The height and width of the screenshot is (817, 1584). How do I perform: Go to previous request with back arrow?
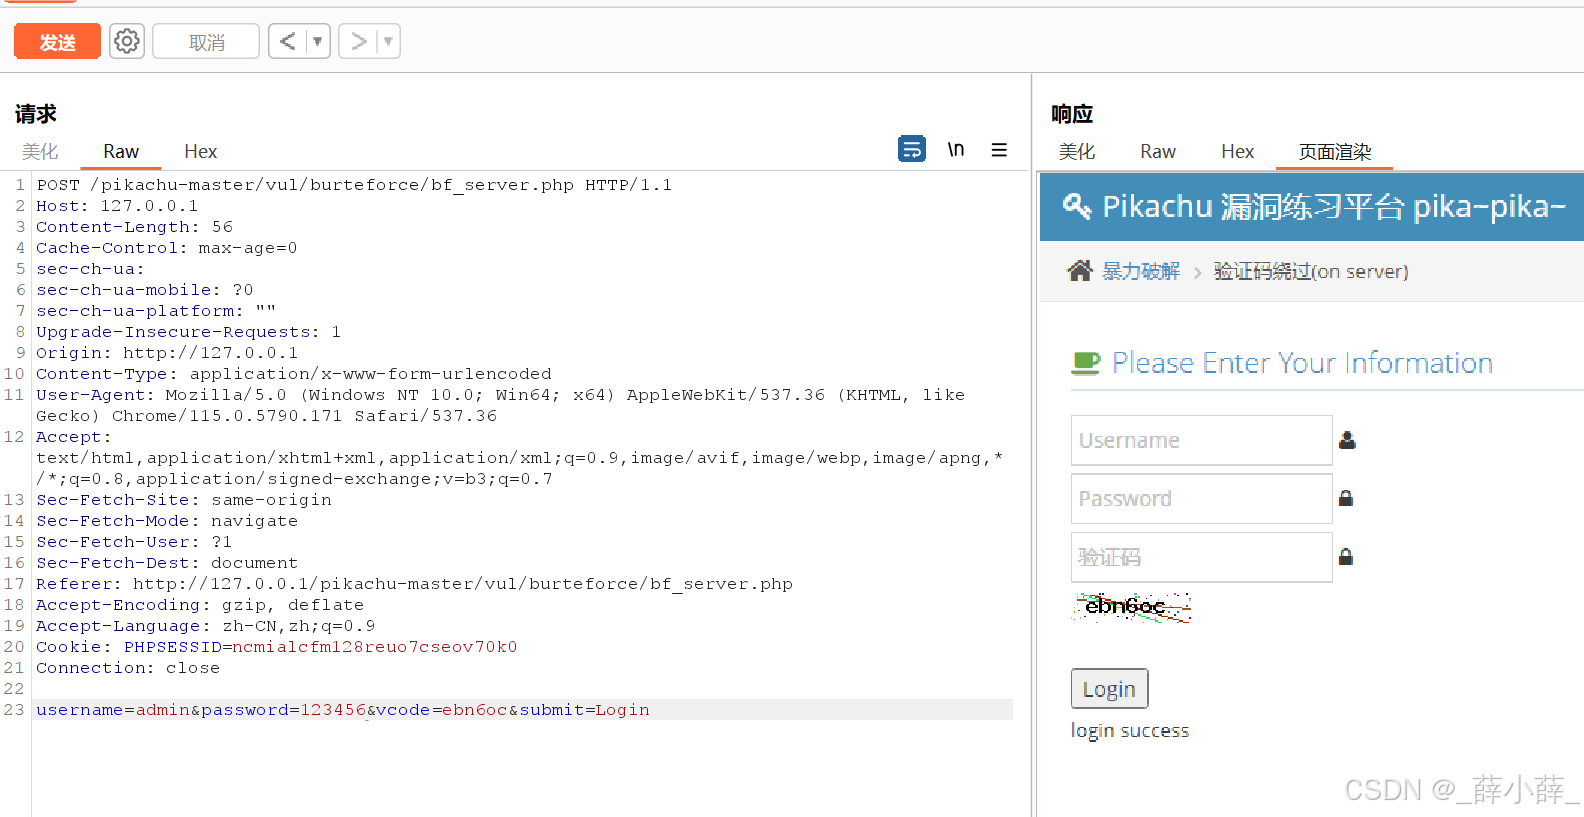coord(288,42)
